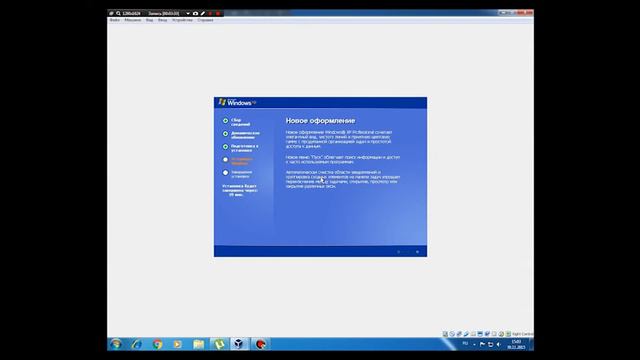Open the Windows Start menu orb

116,344
